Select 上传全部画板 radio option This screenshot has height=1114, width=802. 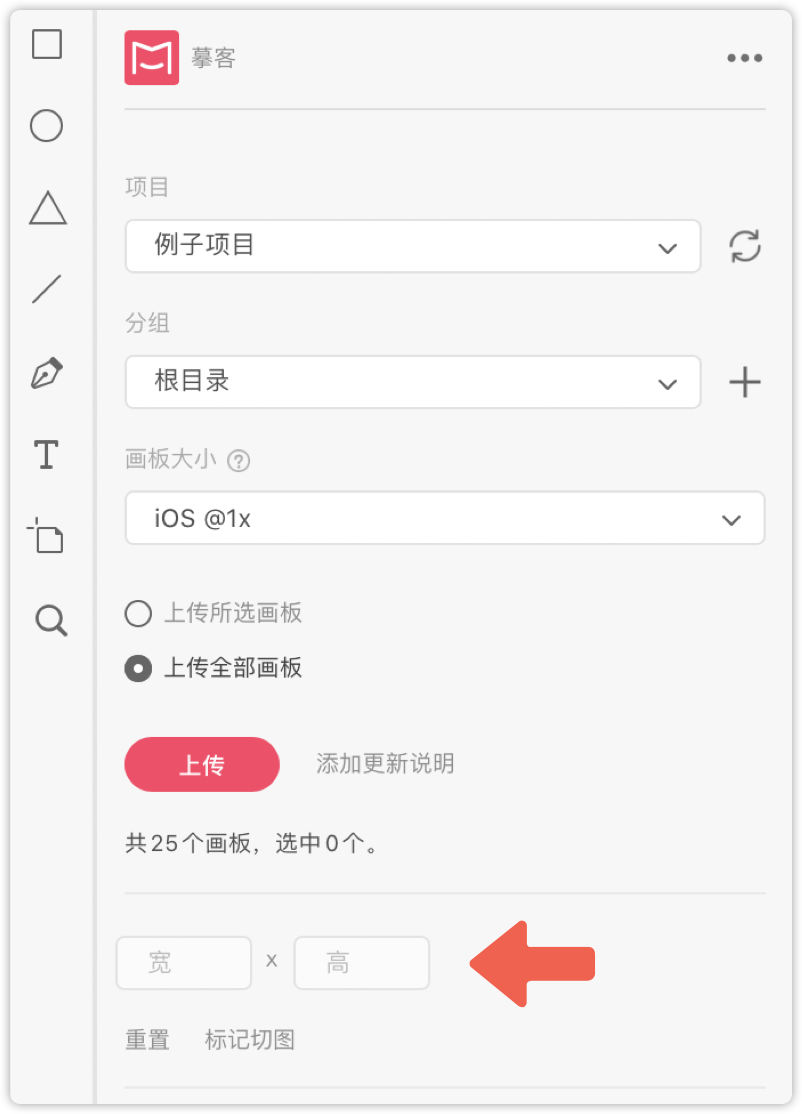coord(213,668)
